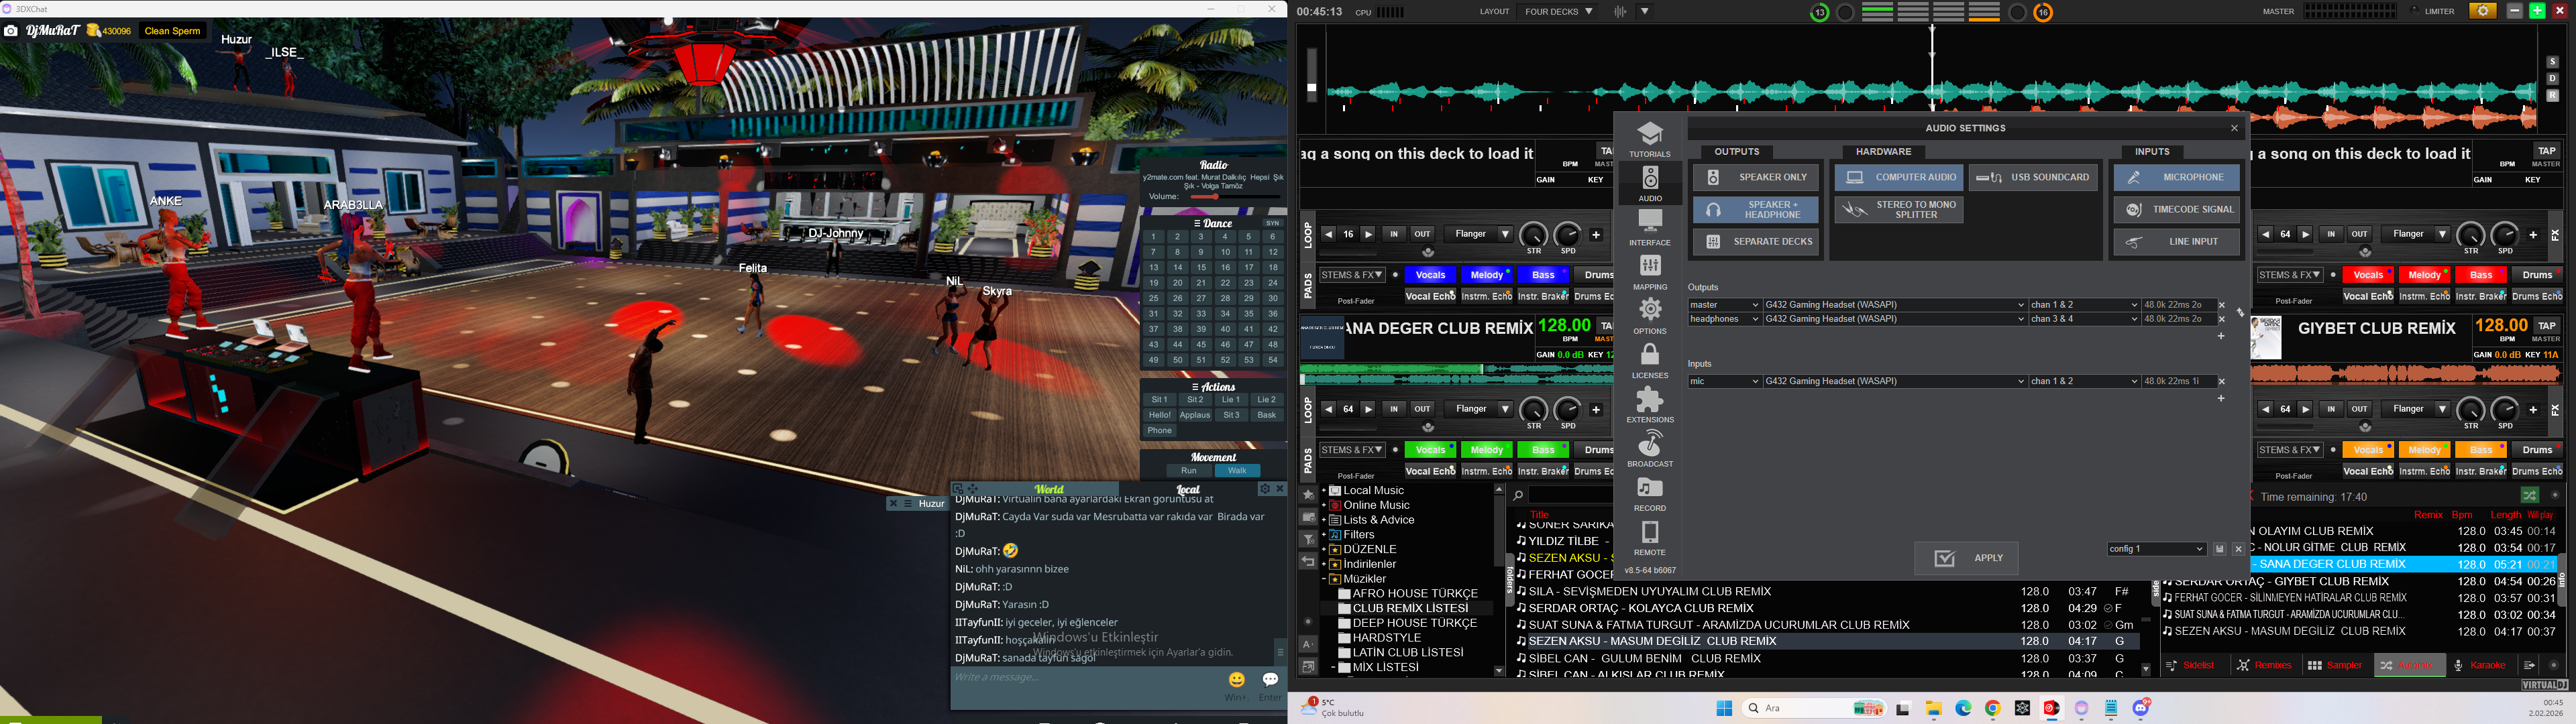Select Computer Audio hardware option
Image resolution: width=2576 pixels, height=724 pixels.
(x=1899, y=177)
